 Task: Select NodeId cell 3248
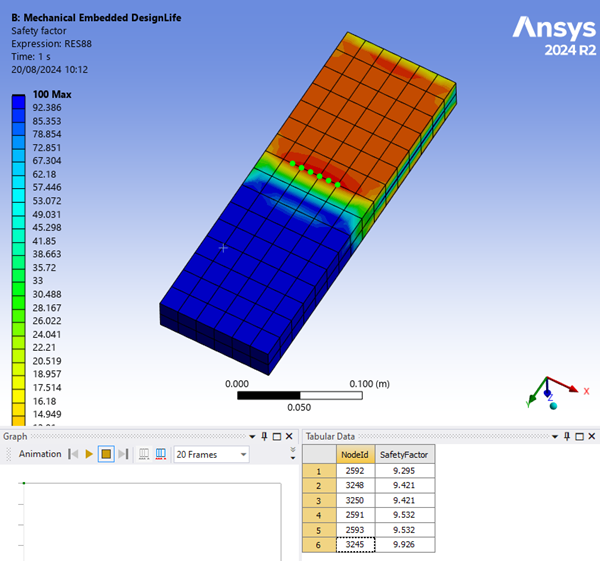tap(355, 486)
